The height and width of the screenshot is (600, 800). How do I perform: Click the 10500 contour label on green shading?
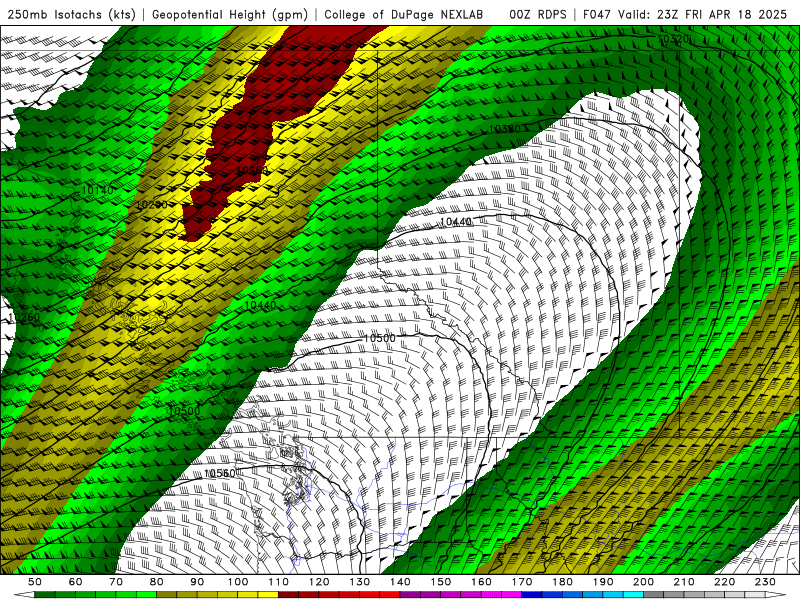click(x=184, y=411)
